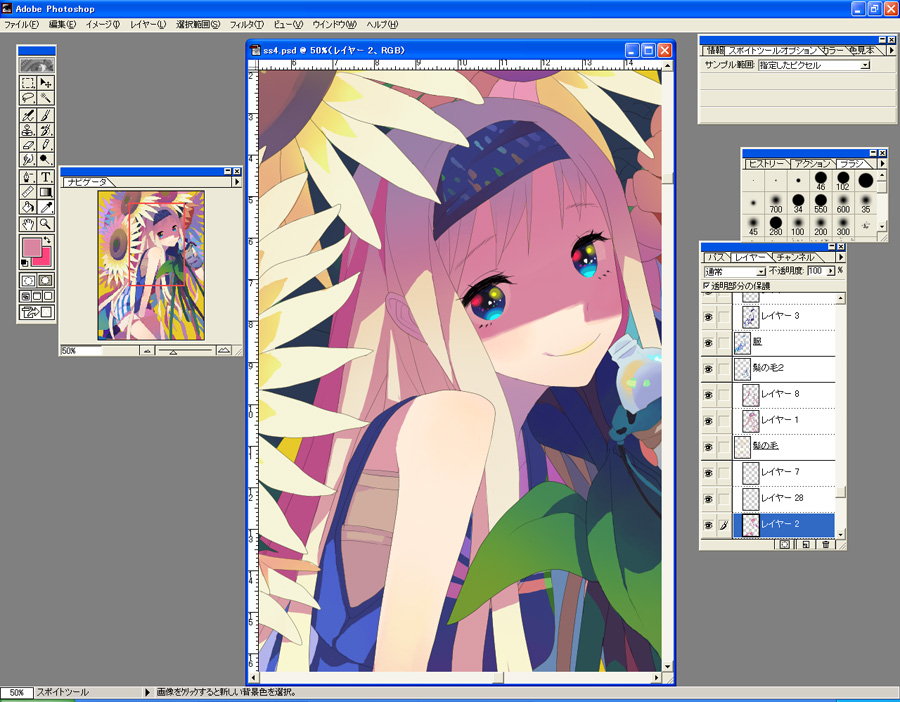Switch to the パス tab
This screenshot has height=702, width=900.
pos(715,257)
